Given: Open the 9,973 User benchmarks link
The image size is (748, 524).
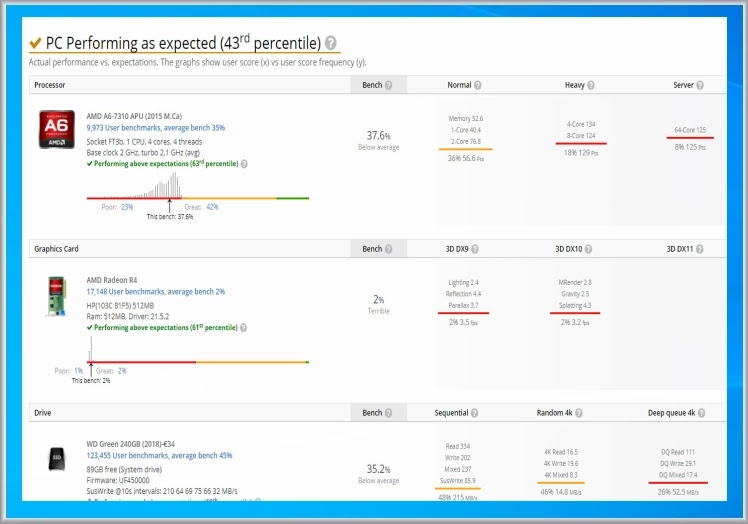Looking at the screenshot, I should (x=156, y=128).
